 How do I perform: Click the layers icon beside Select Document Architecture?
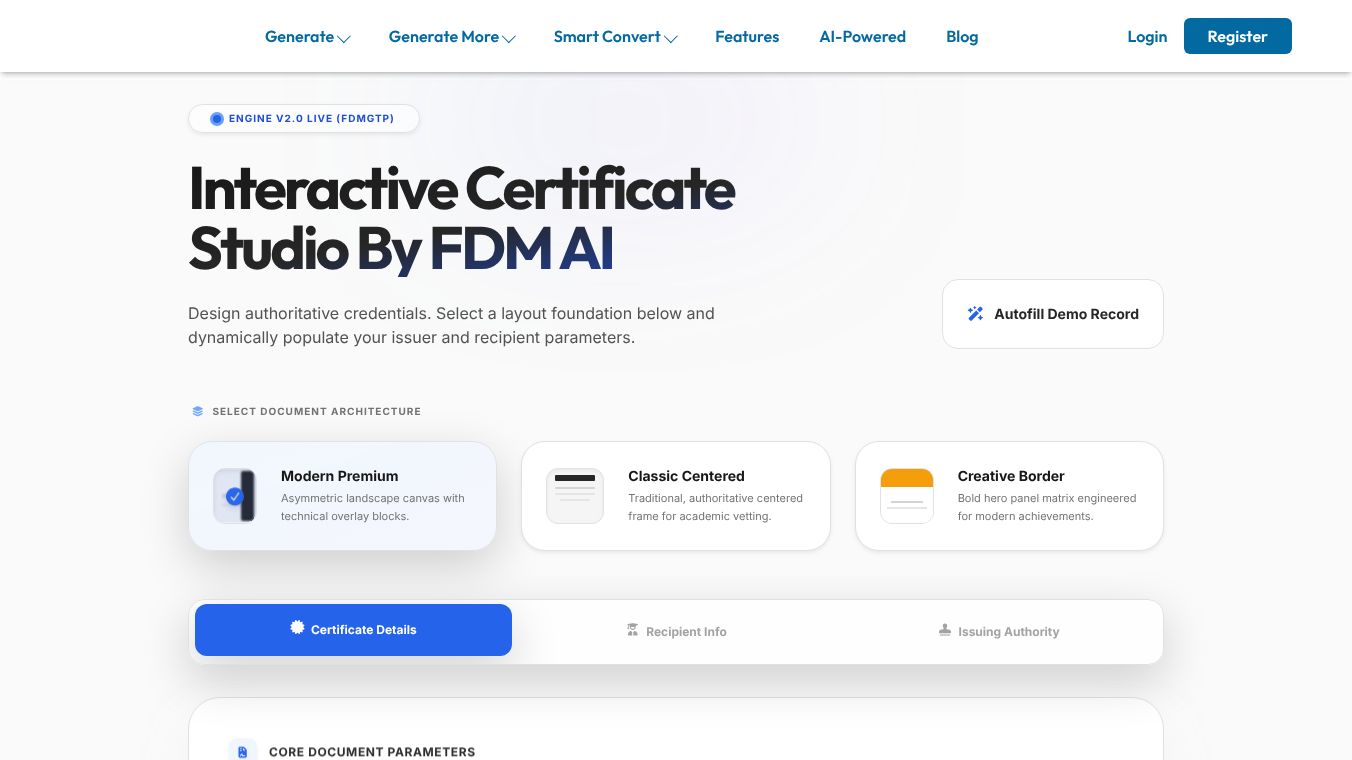tap(197, 411)
